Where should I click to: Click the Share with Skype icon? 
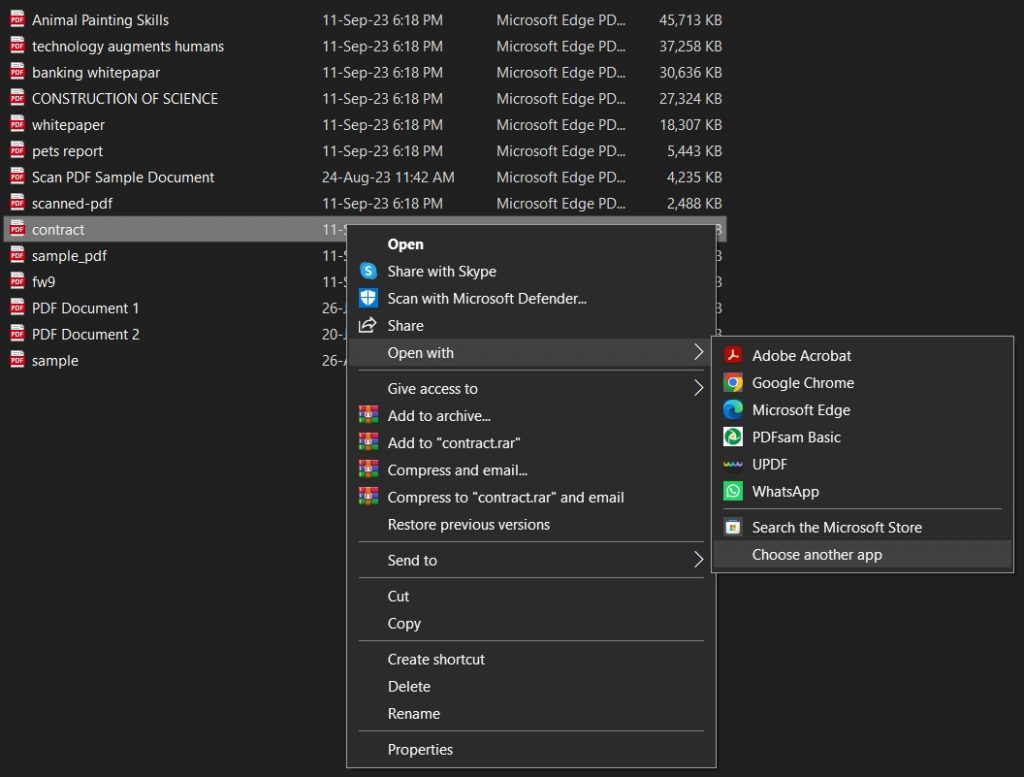[x=369, y=271]
